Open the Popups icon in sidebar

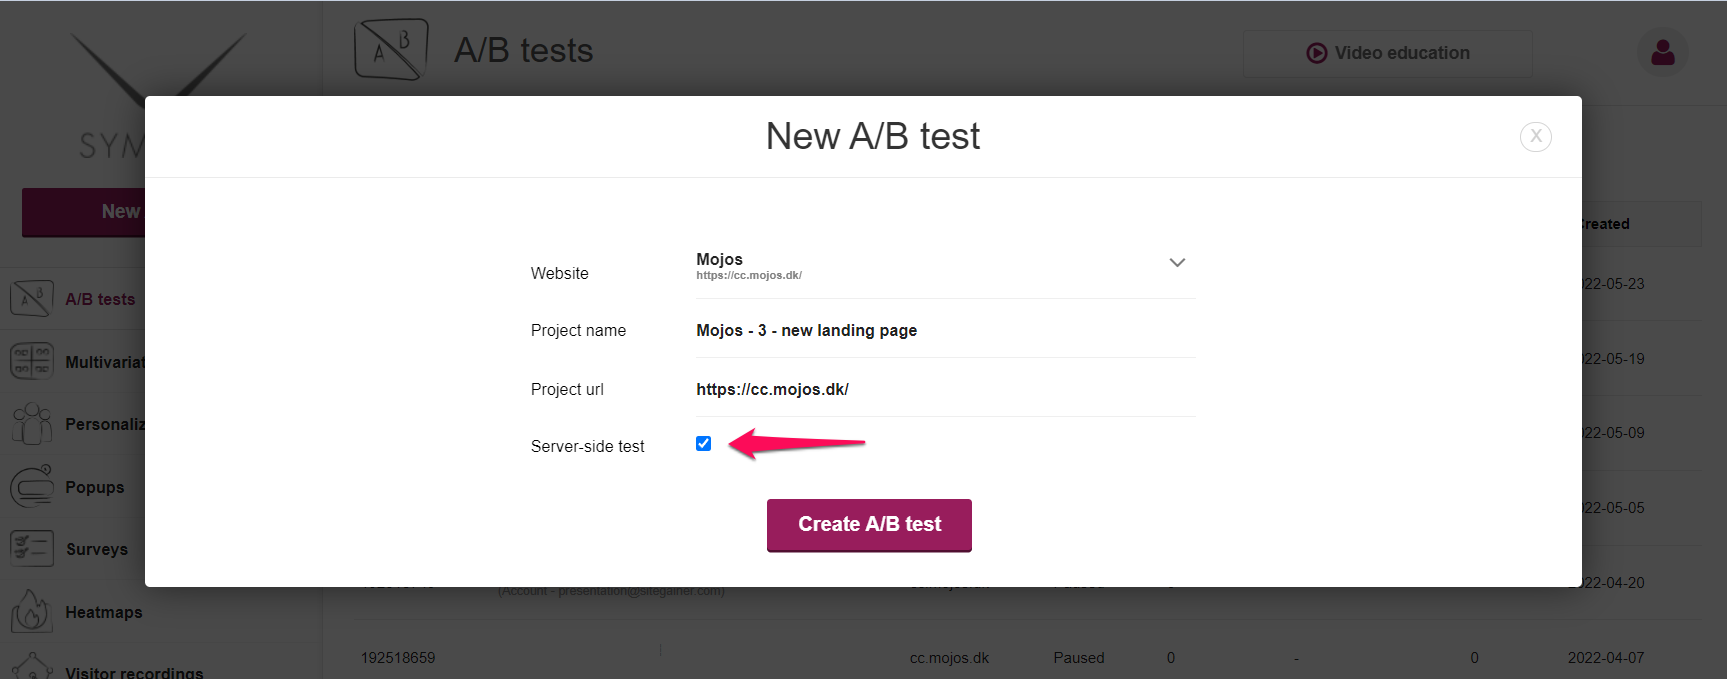point(31,486)
